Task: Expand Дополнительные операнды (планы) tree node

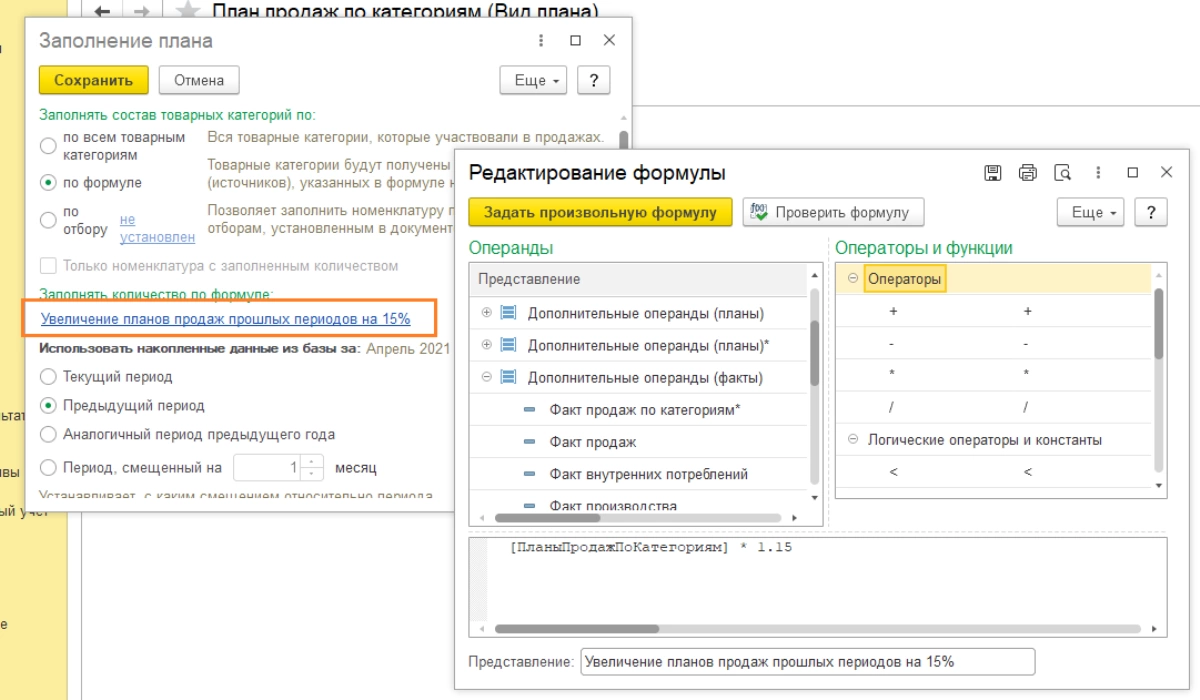Action: coord(487,313)
